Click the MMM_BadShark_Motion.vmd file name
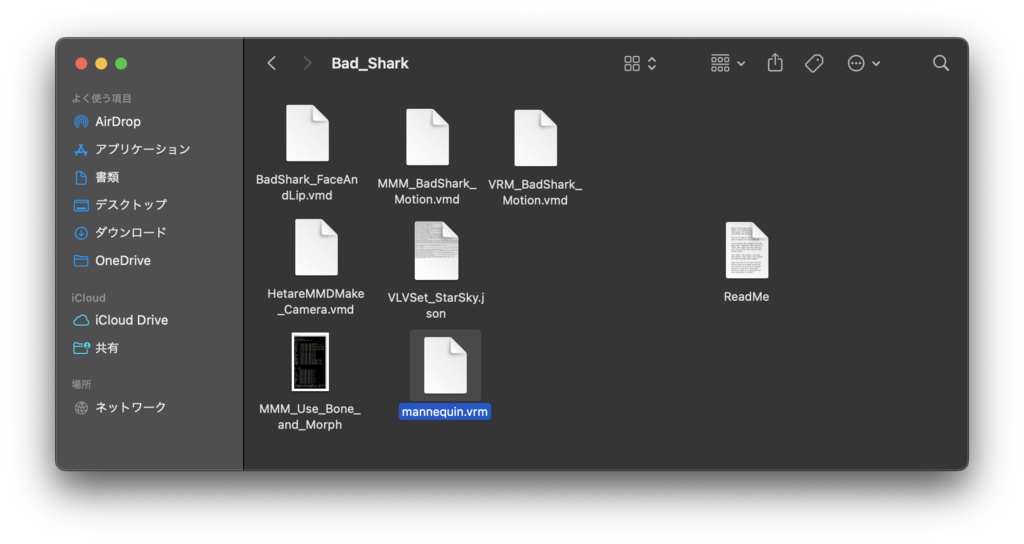The image size is (1024, 544). (427, 191)
